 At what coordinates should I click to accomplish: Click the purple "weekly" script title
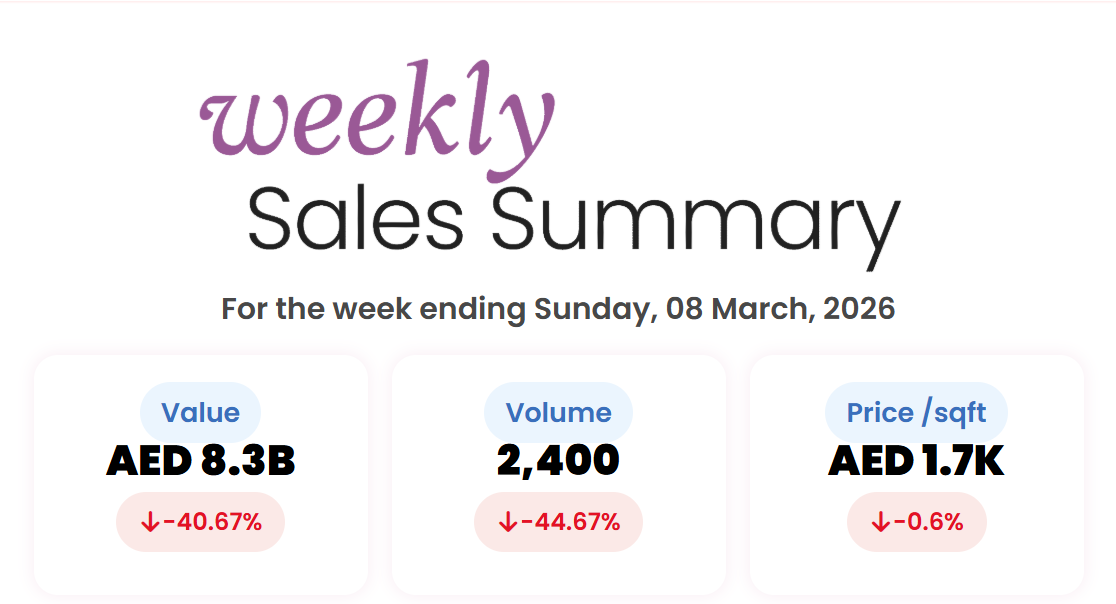[377, 120]
